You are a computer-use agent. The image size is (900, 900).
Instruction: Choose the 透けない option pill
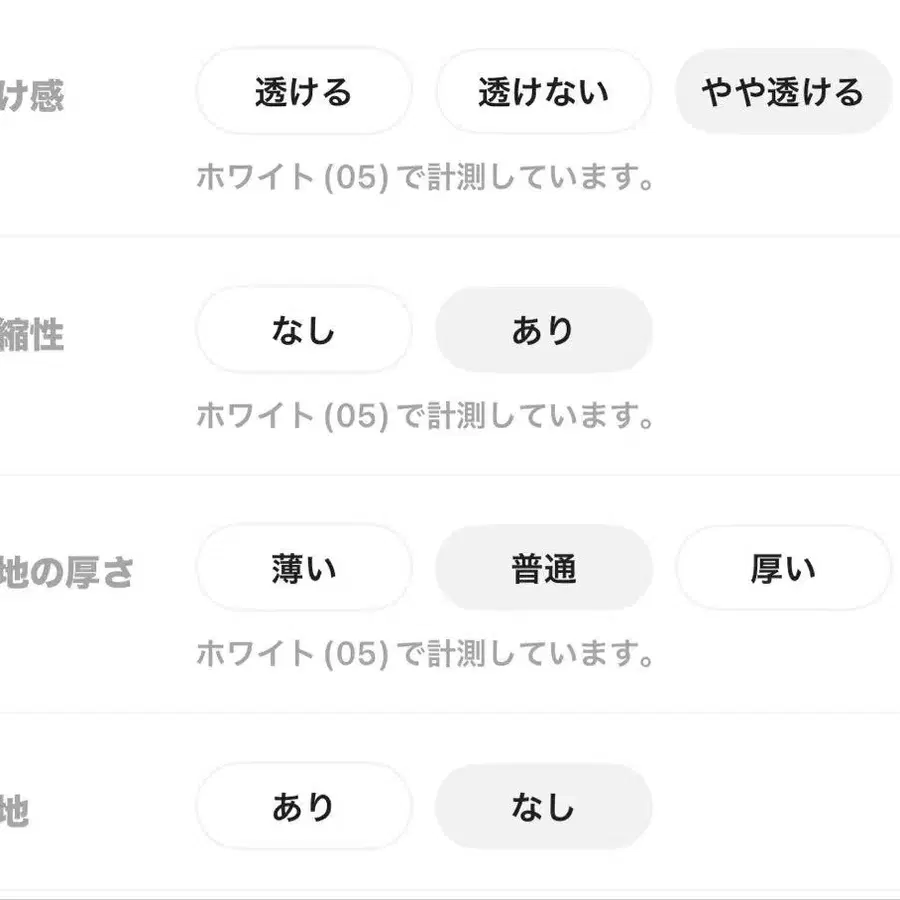pyautogui.click(x=544, y=91)
